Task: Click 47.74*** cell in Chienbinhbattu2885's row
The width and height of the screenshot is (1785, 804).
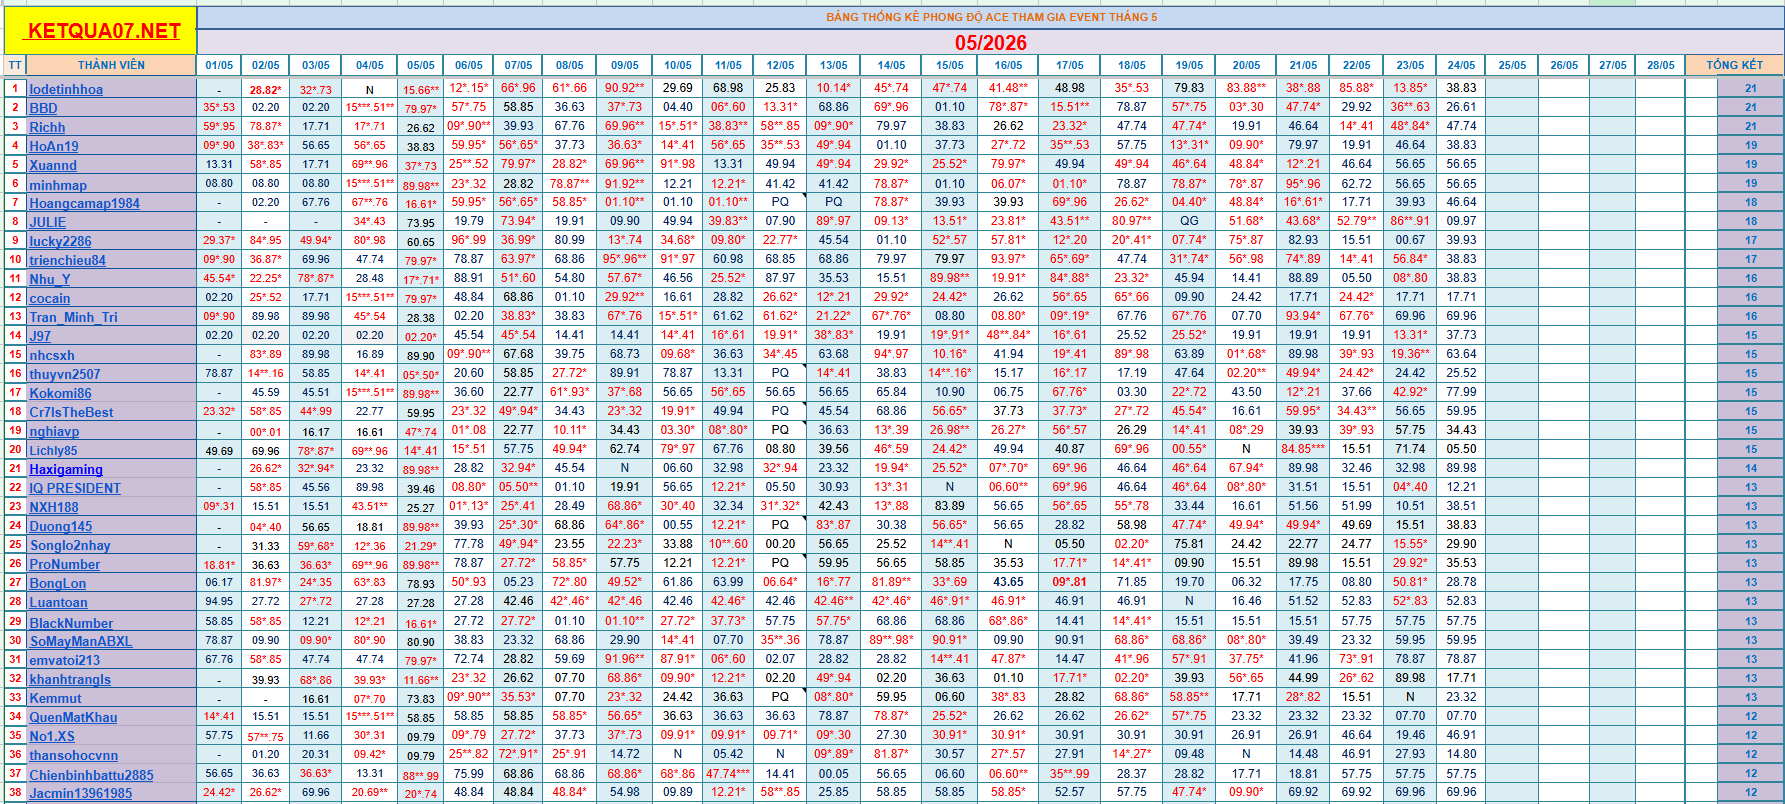Action: point(728,773)
